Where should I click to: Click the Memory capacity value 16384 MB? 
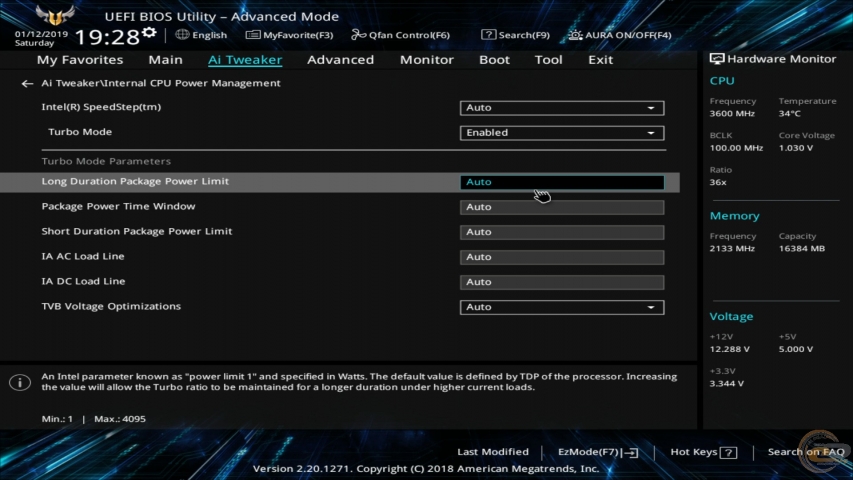point(801,249)
